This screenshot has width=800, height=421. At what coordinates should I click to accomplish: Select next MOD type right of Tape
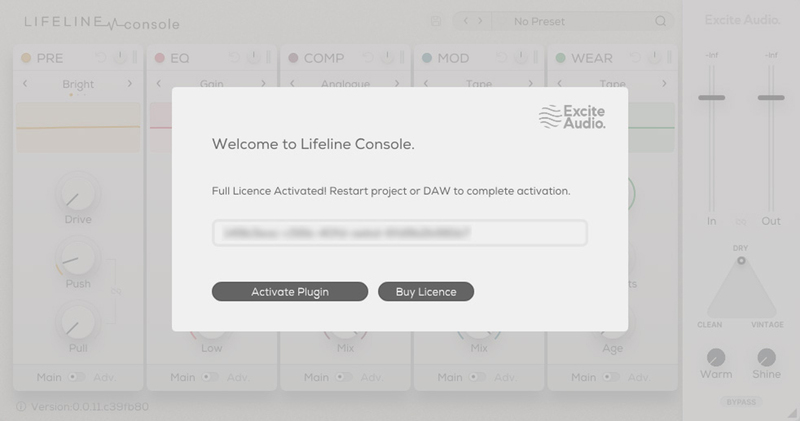531,83
